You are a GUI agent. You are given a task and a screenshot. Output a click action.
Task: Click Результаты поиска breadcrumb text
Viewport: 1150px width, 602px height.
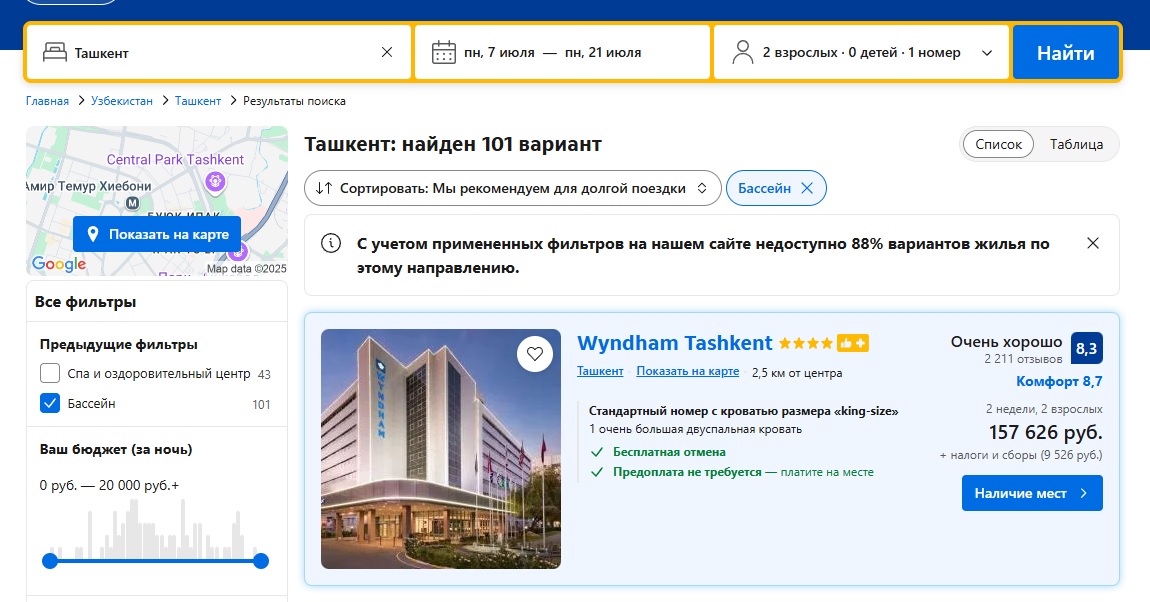point(294,101)
